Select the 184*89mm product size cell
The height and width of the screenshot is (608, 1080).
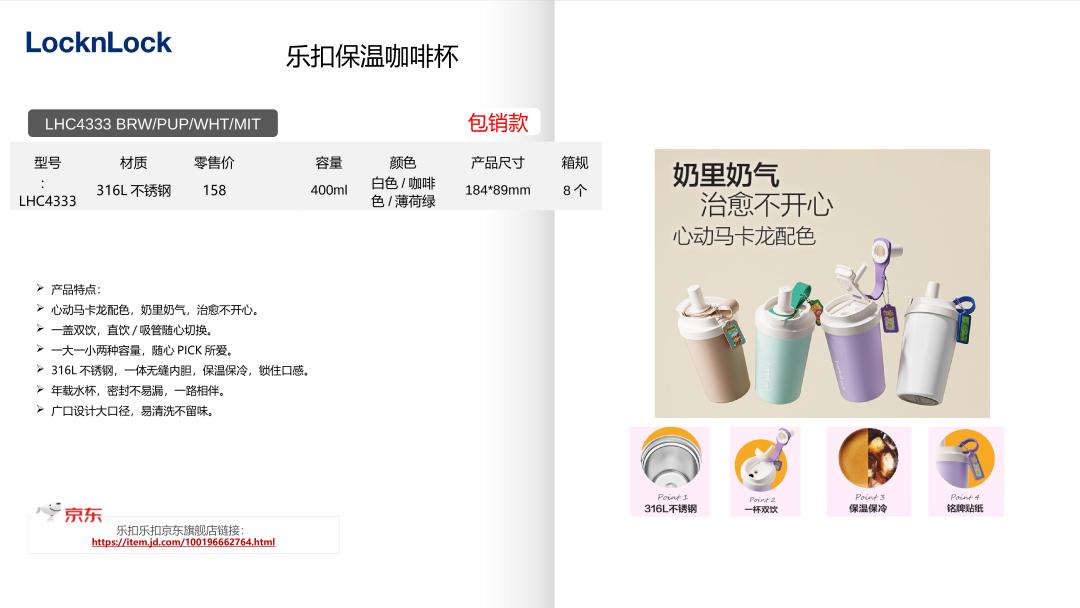(x=497, y=190)
